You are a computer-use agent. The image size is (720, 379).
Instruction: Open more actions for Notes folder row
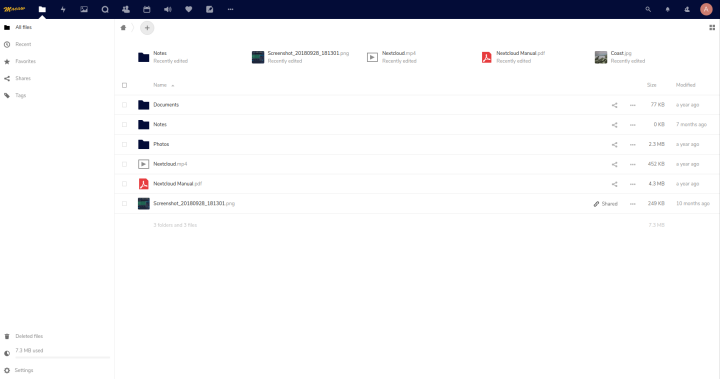pos(633,125)
